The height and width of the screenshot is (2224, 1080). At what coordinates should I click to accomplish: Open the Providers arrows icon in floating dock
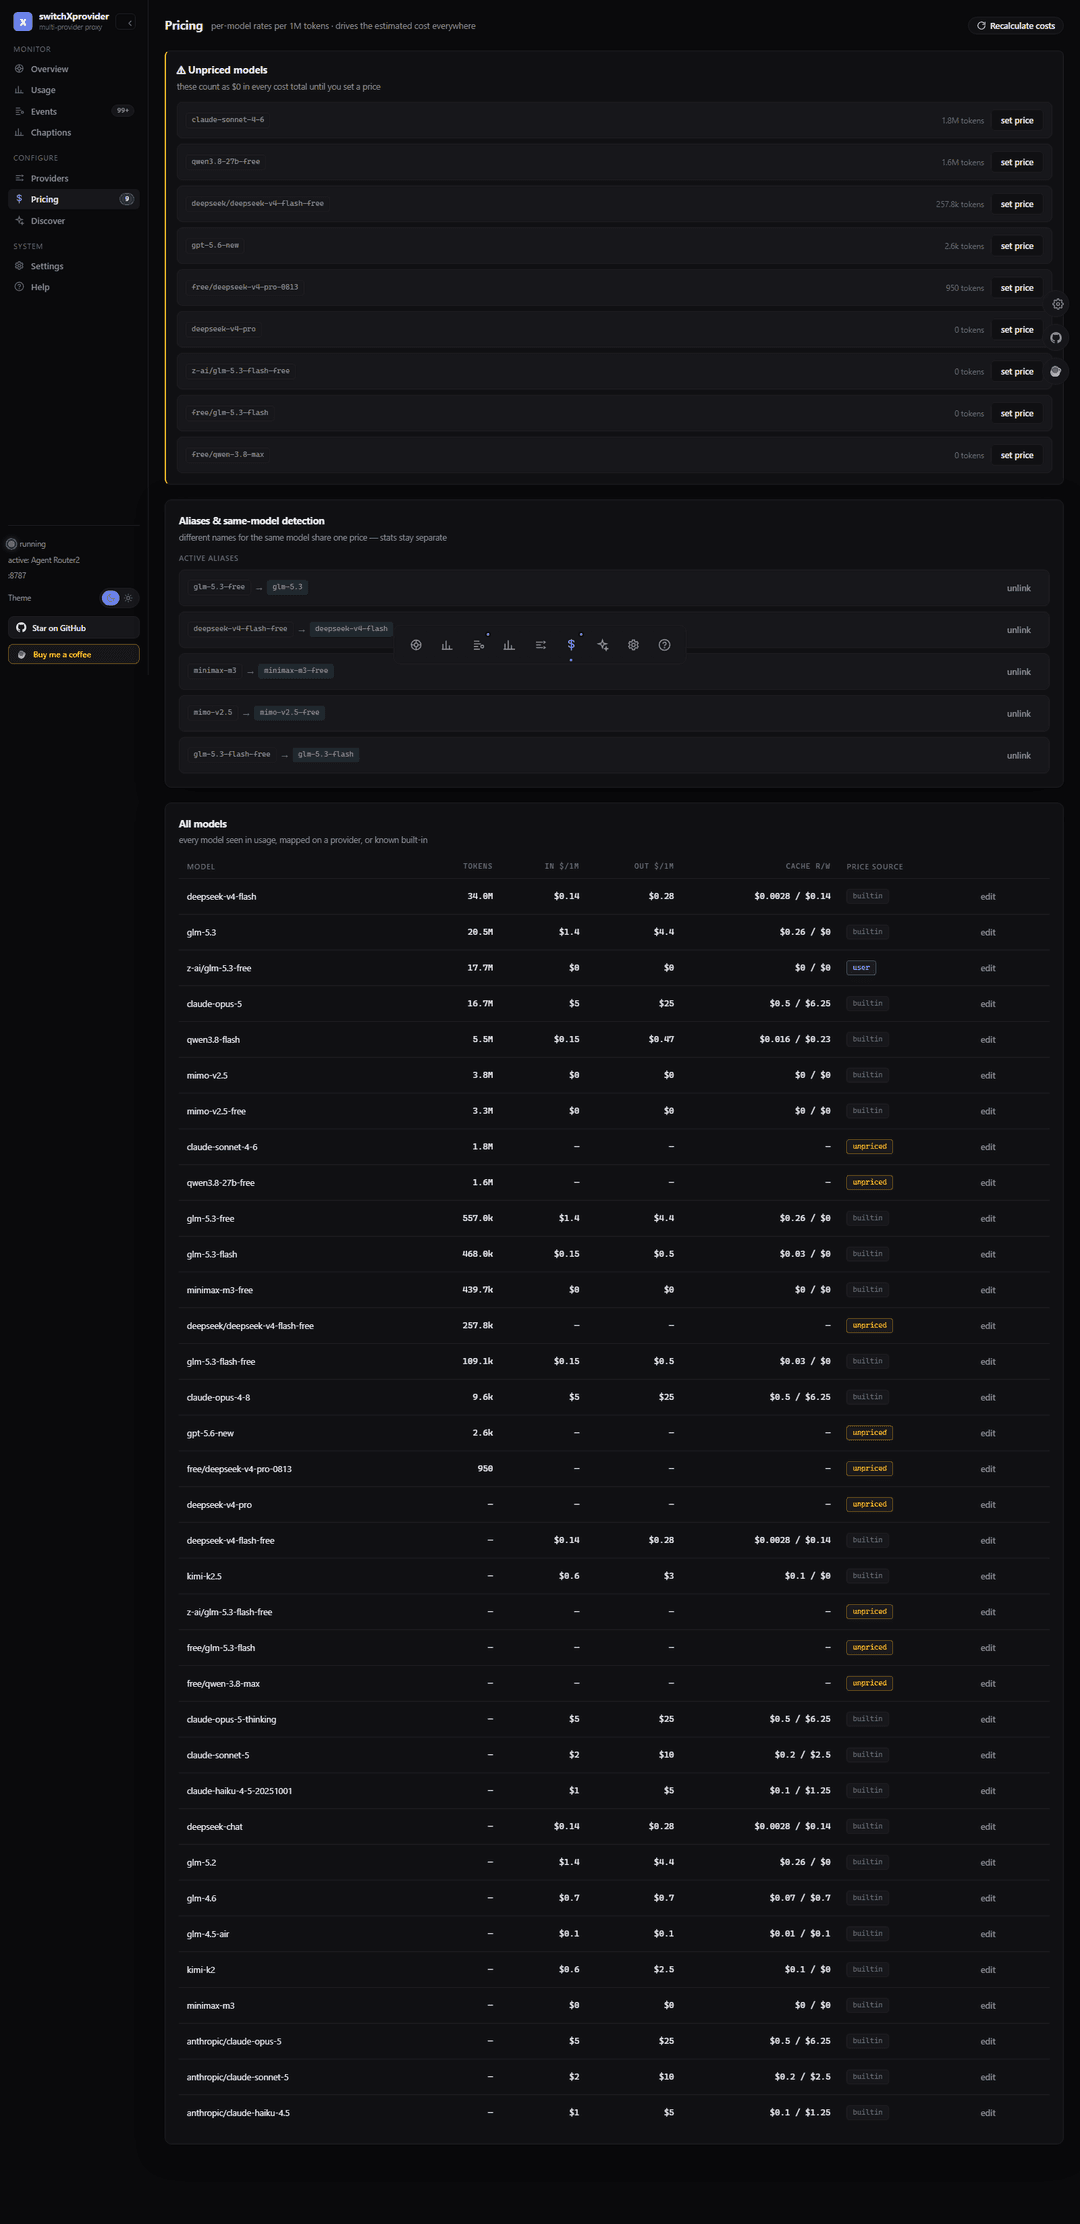(541, 645)
